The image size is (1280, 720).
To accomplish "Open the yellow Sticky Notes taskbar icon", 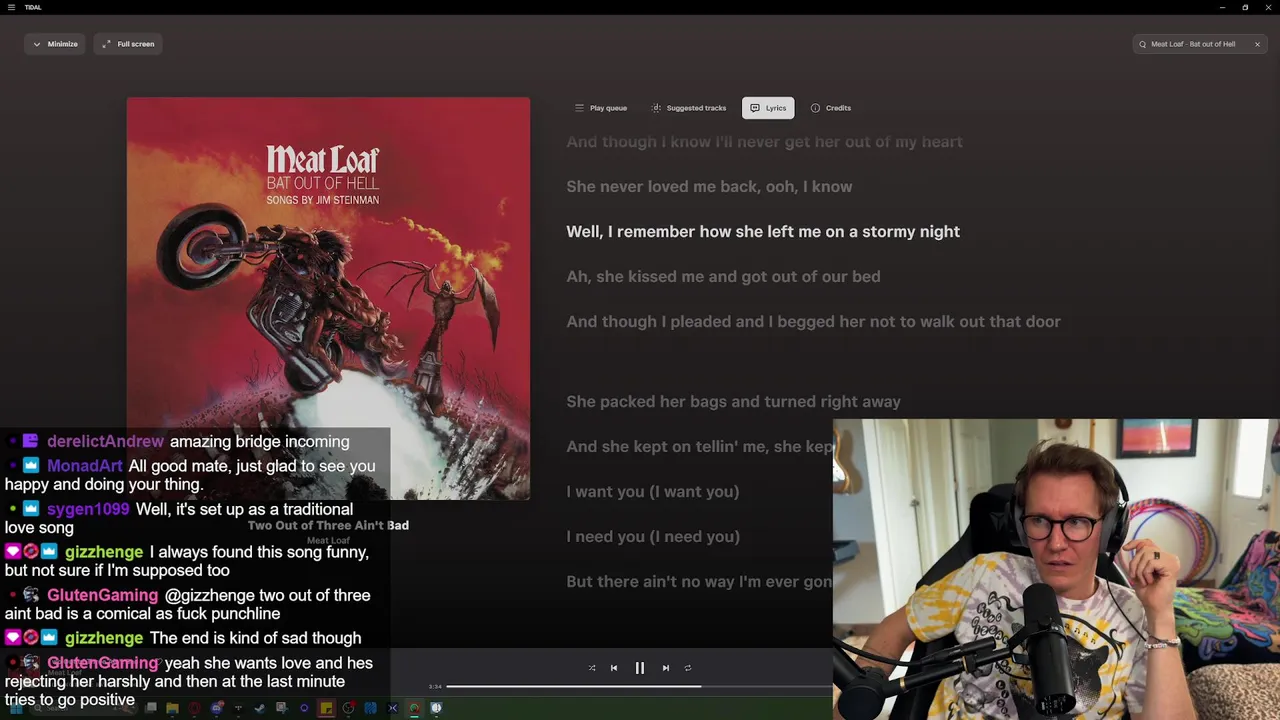I will coord(326,708).
